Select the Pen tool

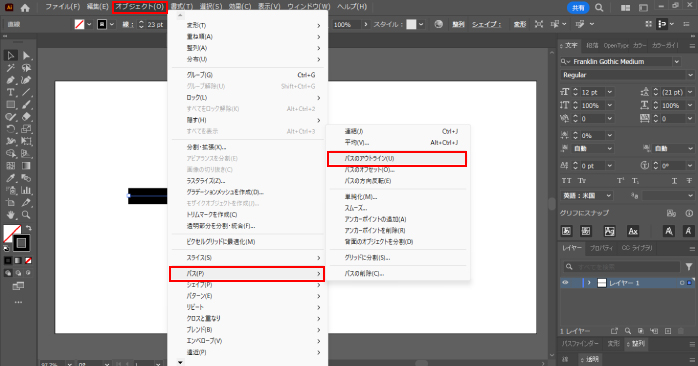[x=11, y=80]
